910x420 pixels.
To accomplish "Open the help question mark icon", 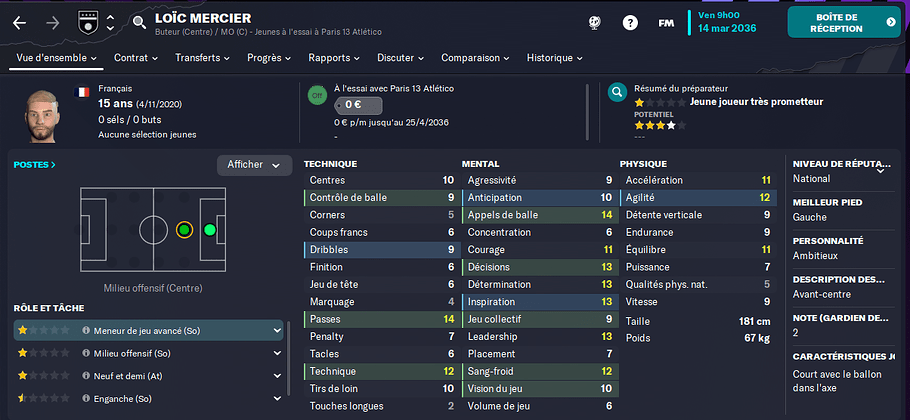I will click(x=630, y=23).
